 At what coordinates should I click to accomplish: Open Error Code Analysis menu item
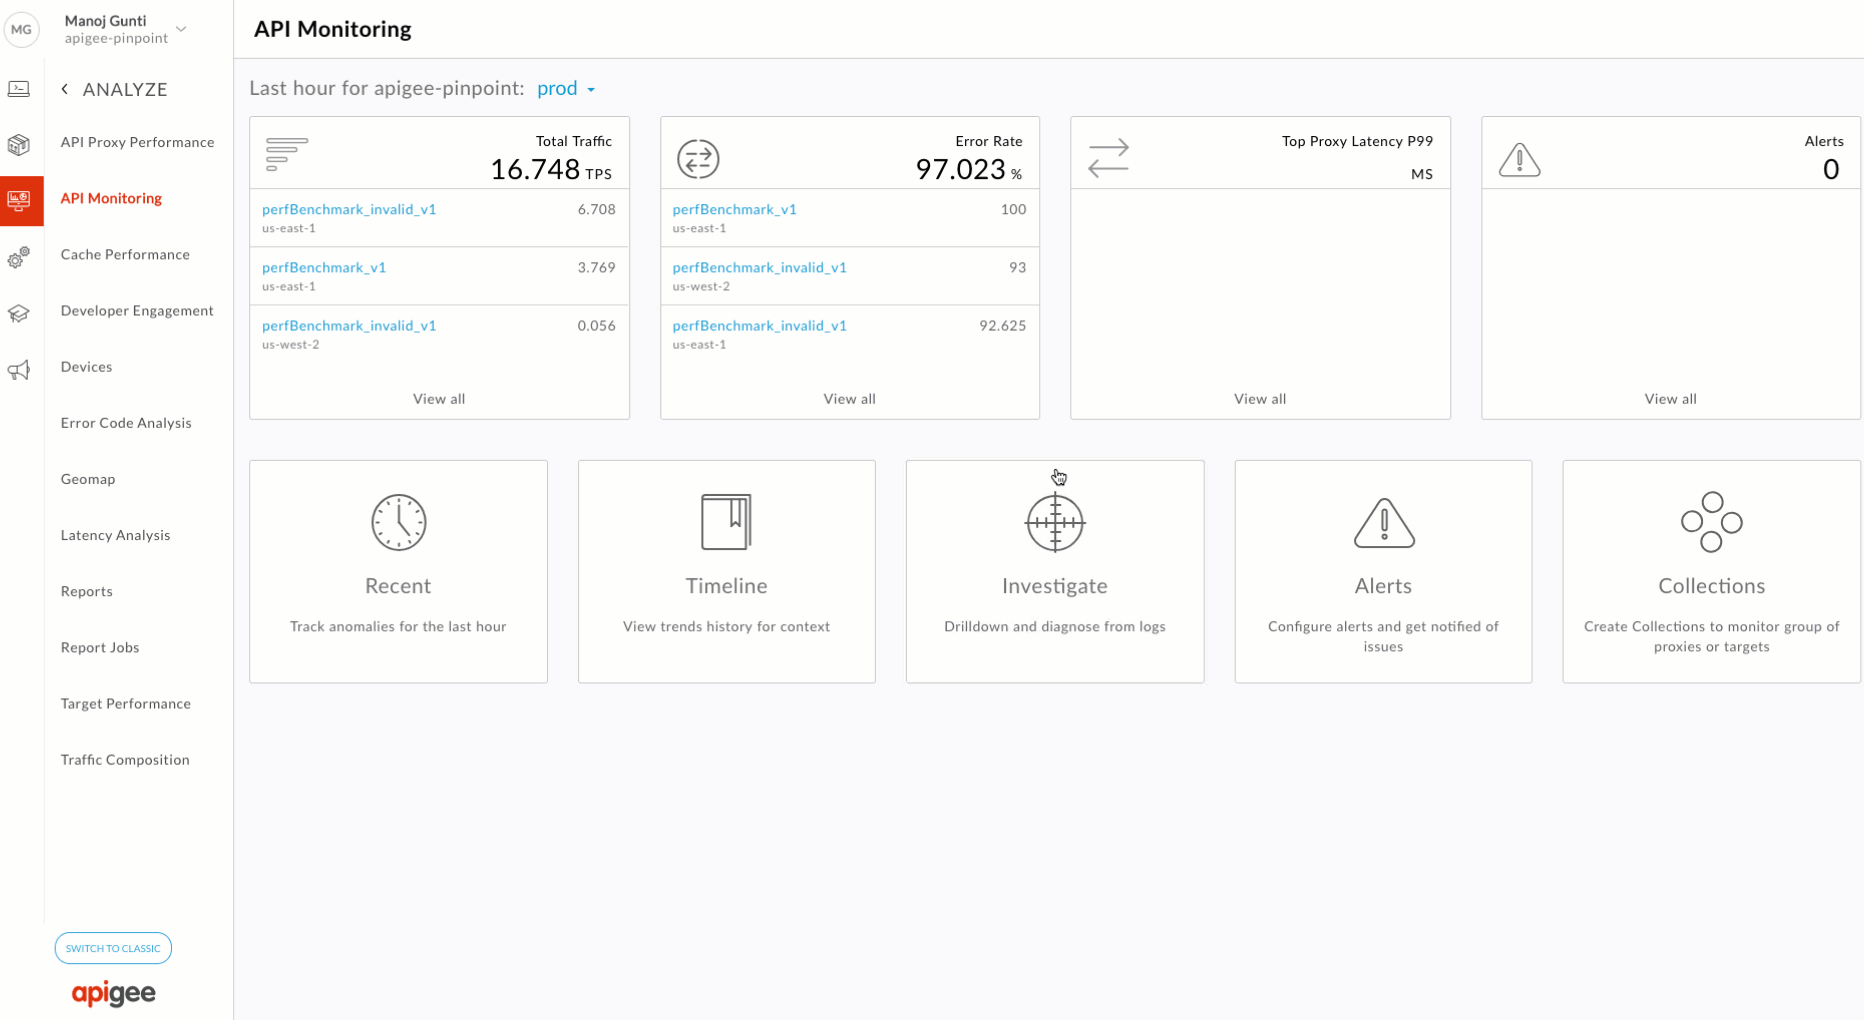[x=126, y=423]
